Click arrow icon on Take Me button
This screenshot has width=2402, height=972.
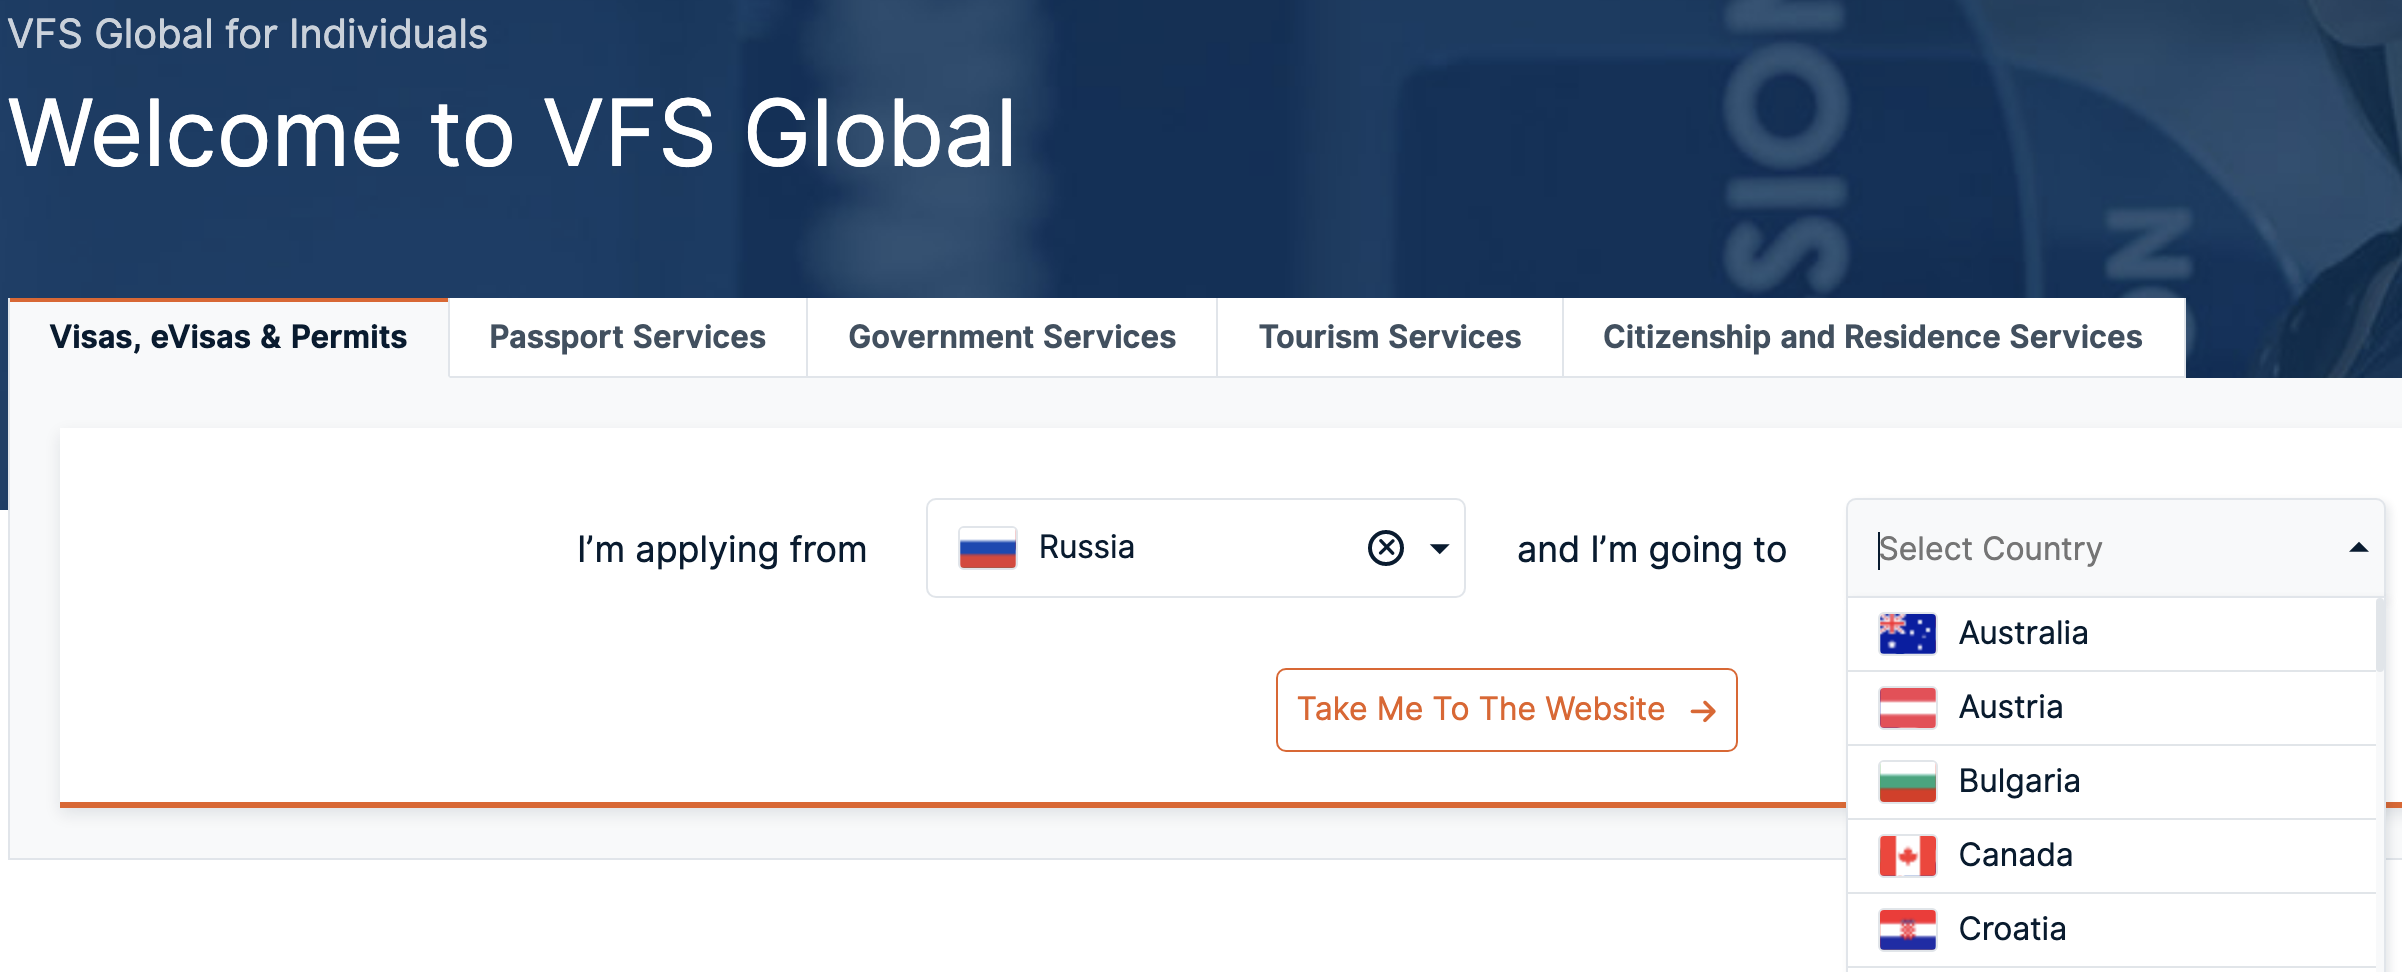tap(1703, 711)
